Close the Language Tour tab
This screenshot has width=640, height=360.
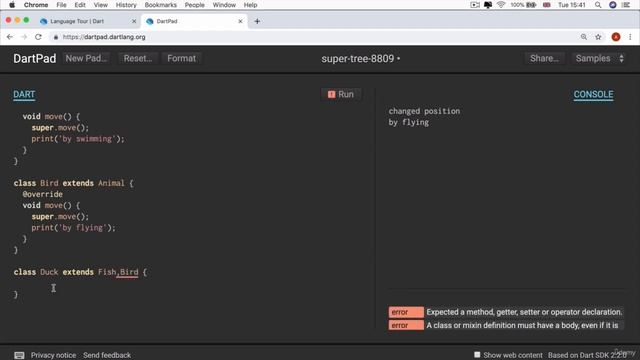(134, 21)
